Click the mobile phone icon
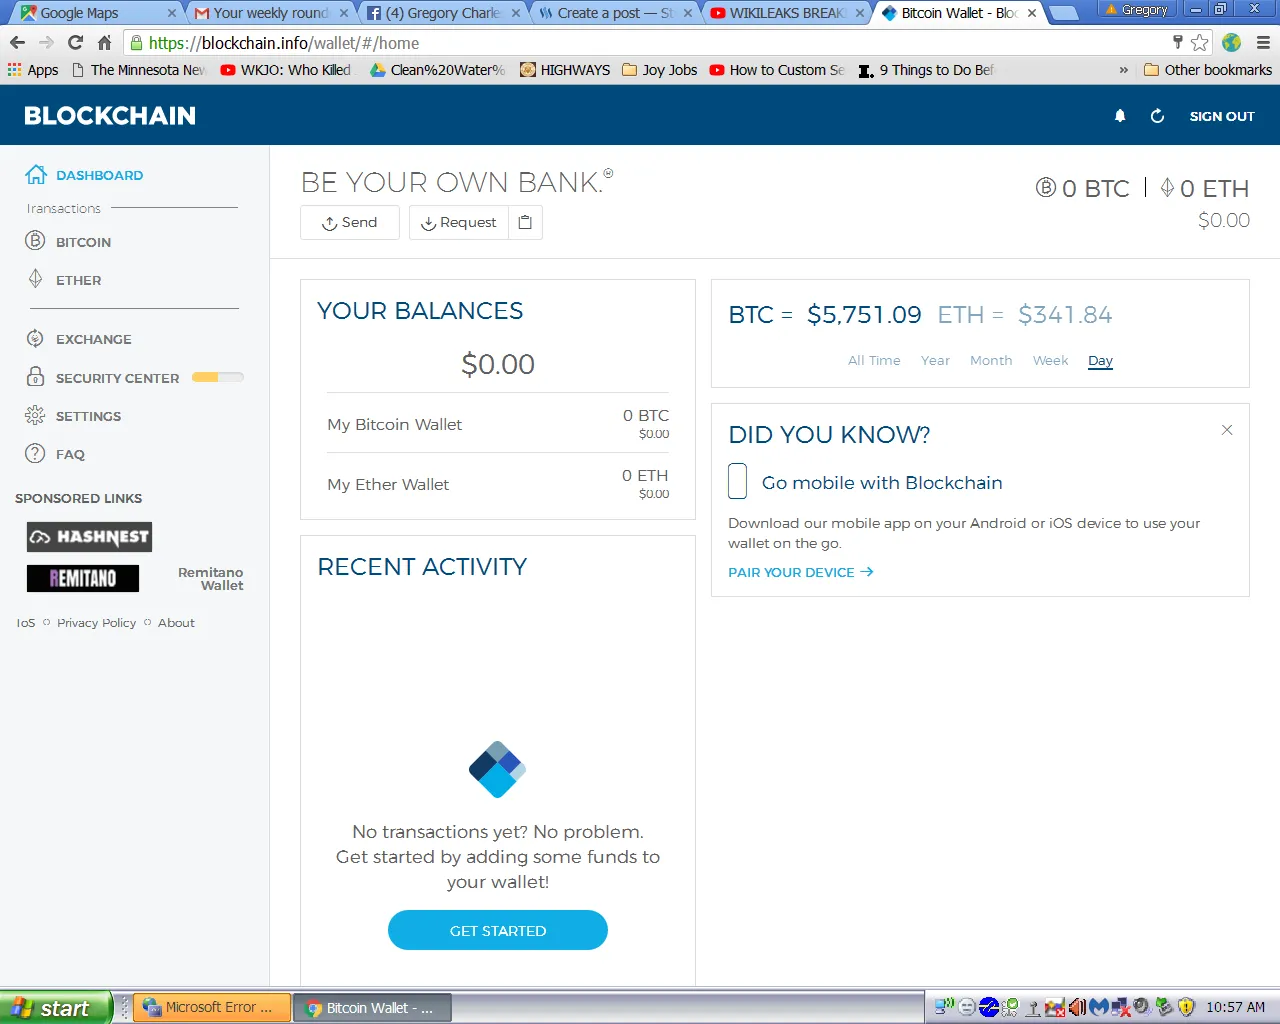 tap(738, 481)
